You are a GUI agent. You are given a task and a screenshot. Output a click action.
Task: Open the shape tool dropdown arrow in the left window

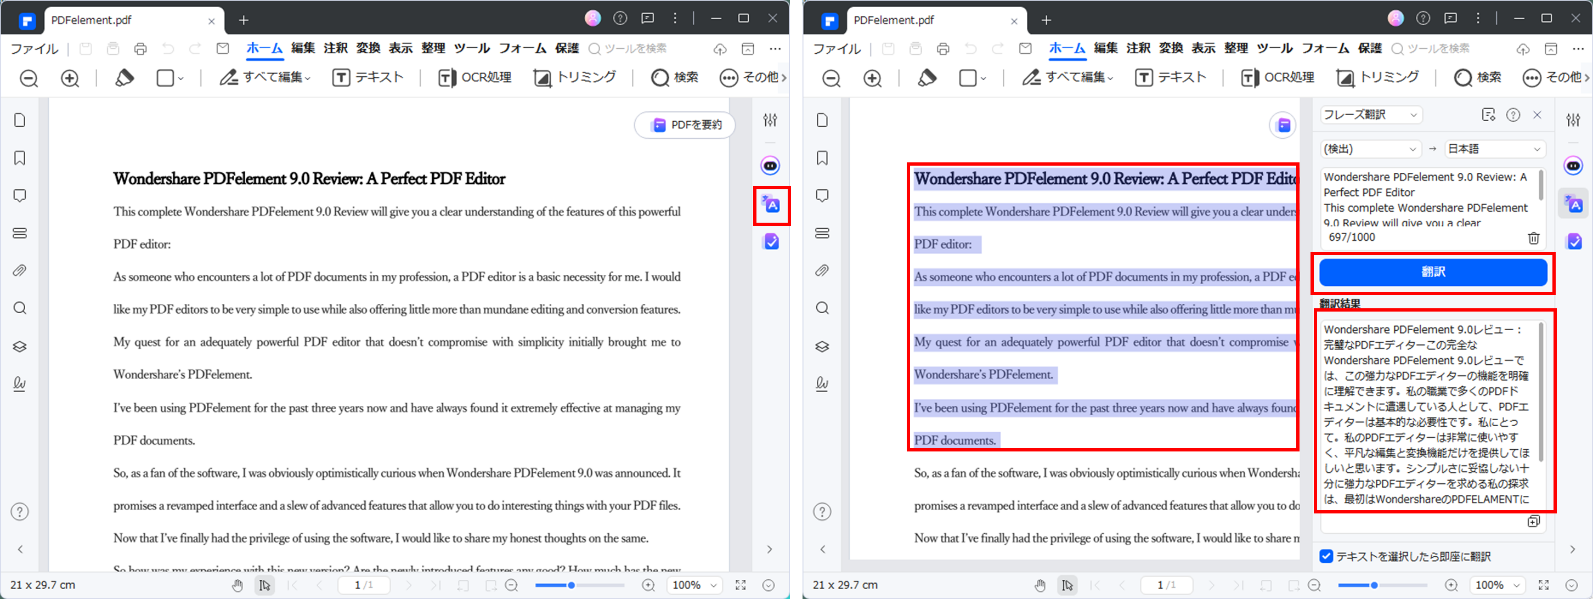click(x=181, y=78)
